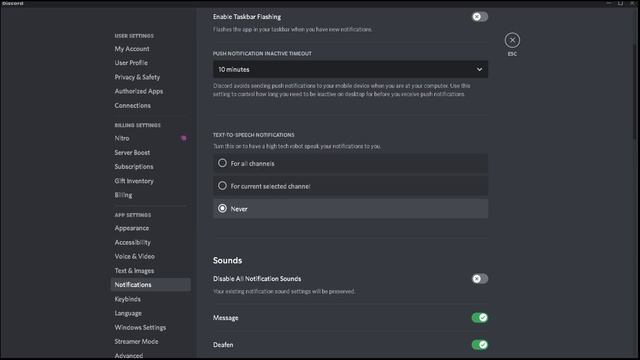The image size is (640, 360).
Task: Click the push timeout dropdown chevron arrow
Action: point(479,69)
